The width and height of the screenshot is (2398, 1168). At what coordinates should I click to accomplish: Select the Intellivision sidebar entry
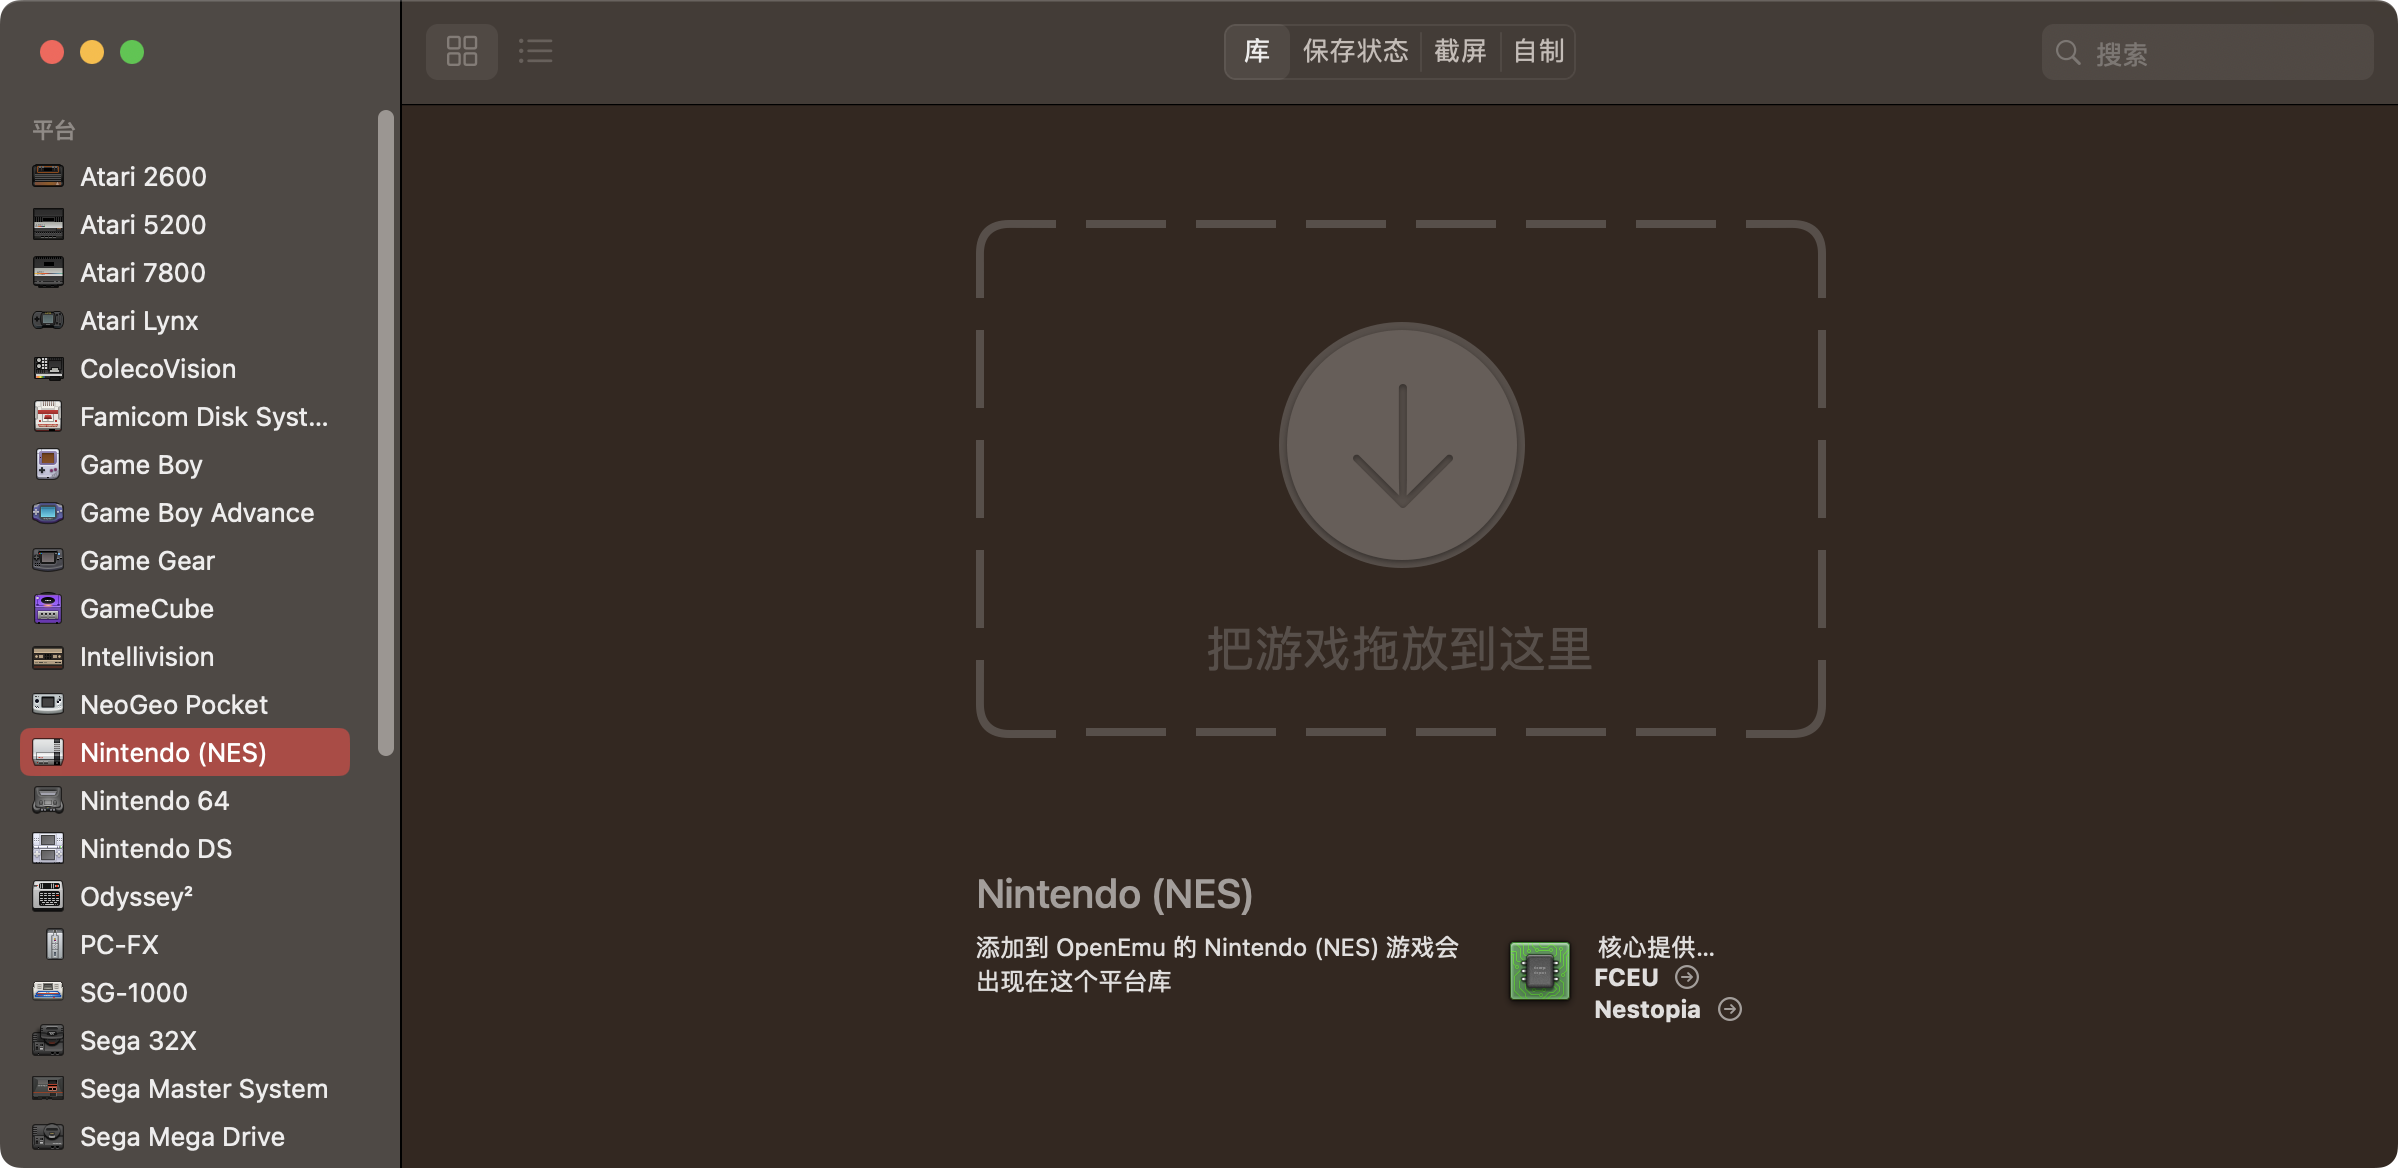(x=146, y=656)
